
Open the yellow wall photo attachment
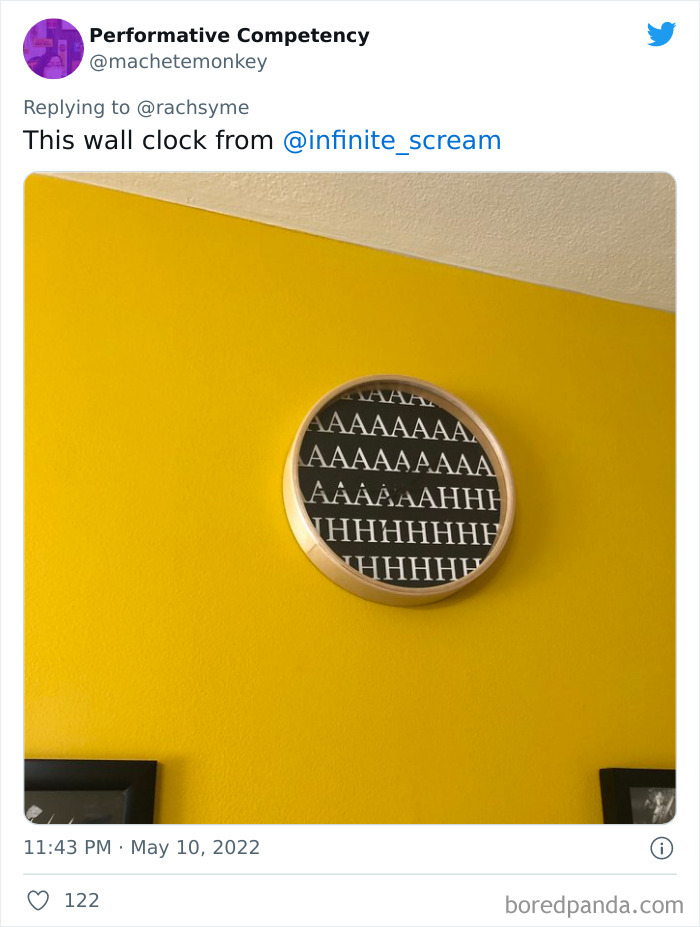coord(349,498)
